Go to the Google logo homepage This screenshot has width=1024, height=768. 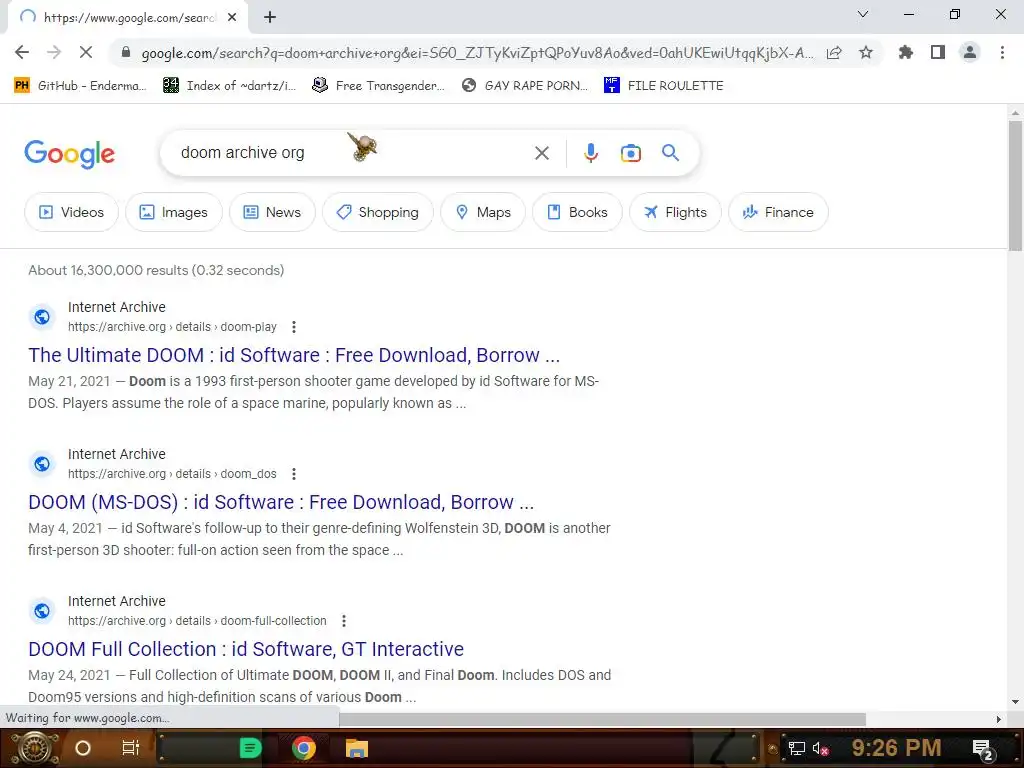click(x=69, y=154)
